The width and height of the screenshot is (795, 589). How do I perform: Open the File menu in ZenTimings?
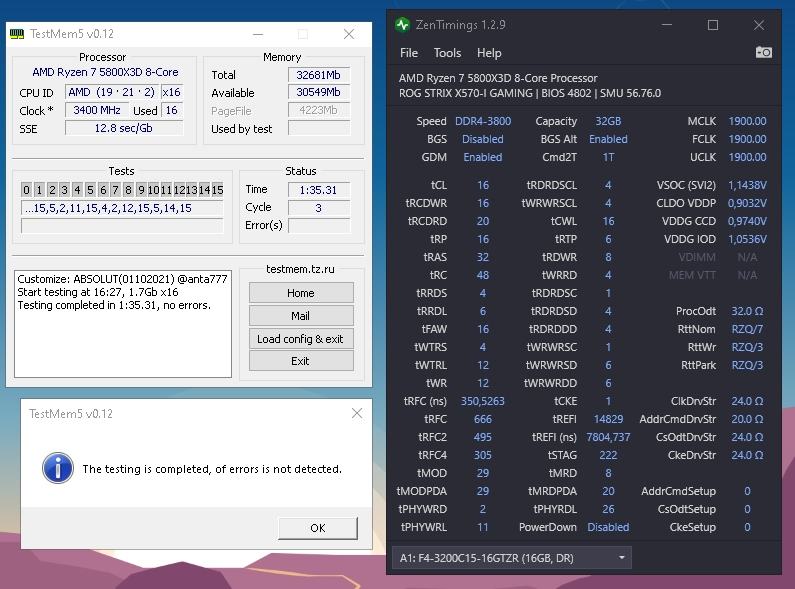pos(409,53)
